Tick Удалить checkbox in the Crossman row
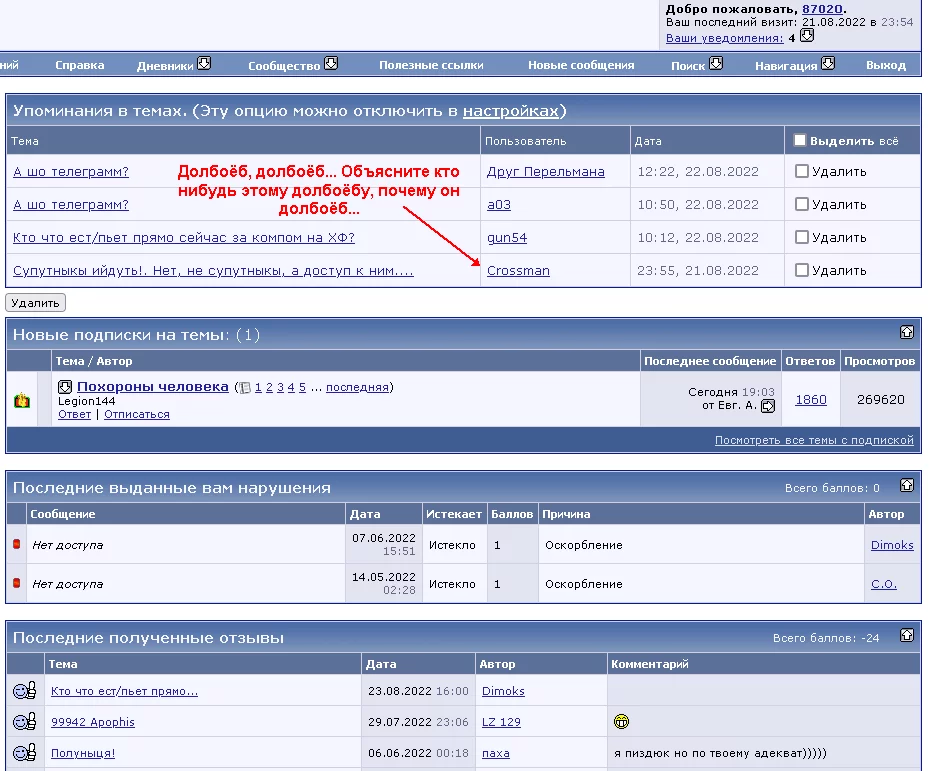This screenshot has height=771, width=934. [x=801, y=270]
